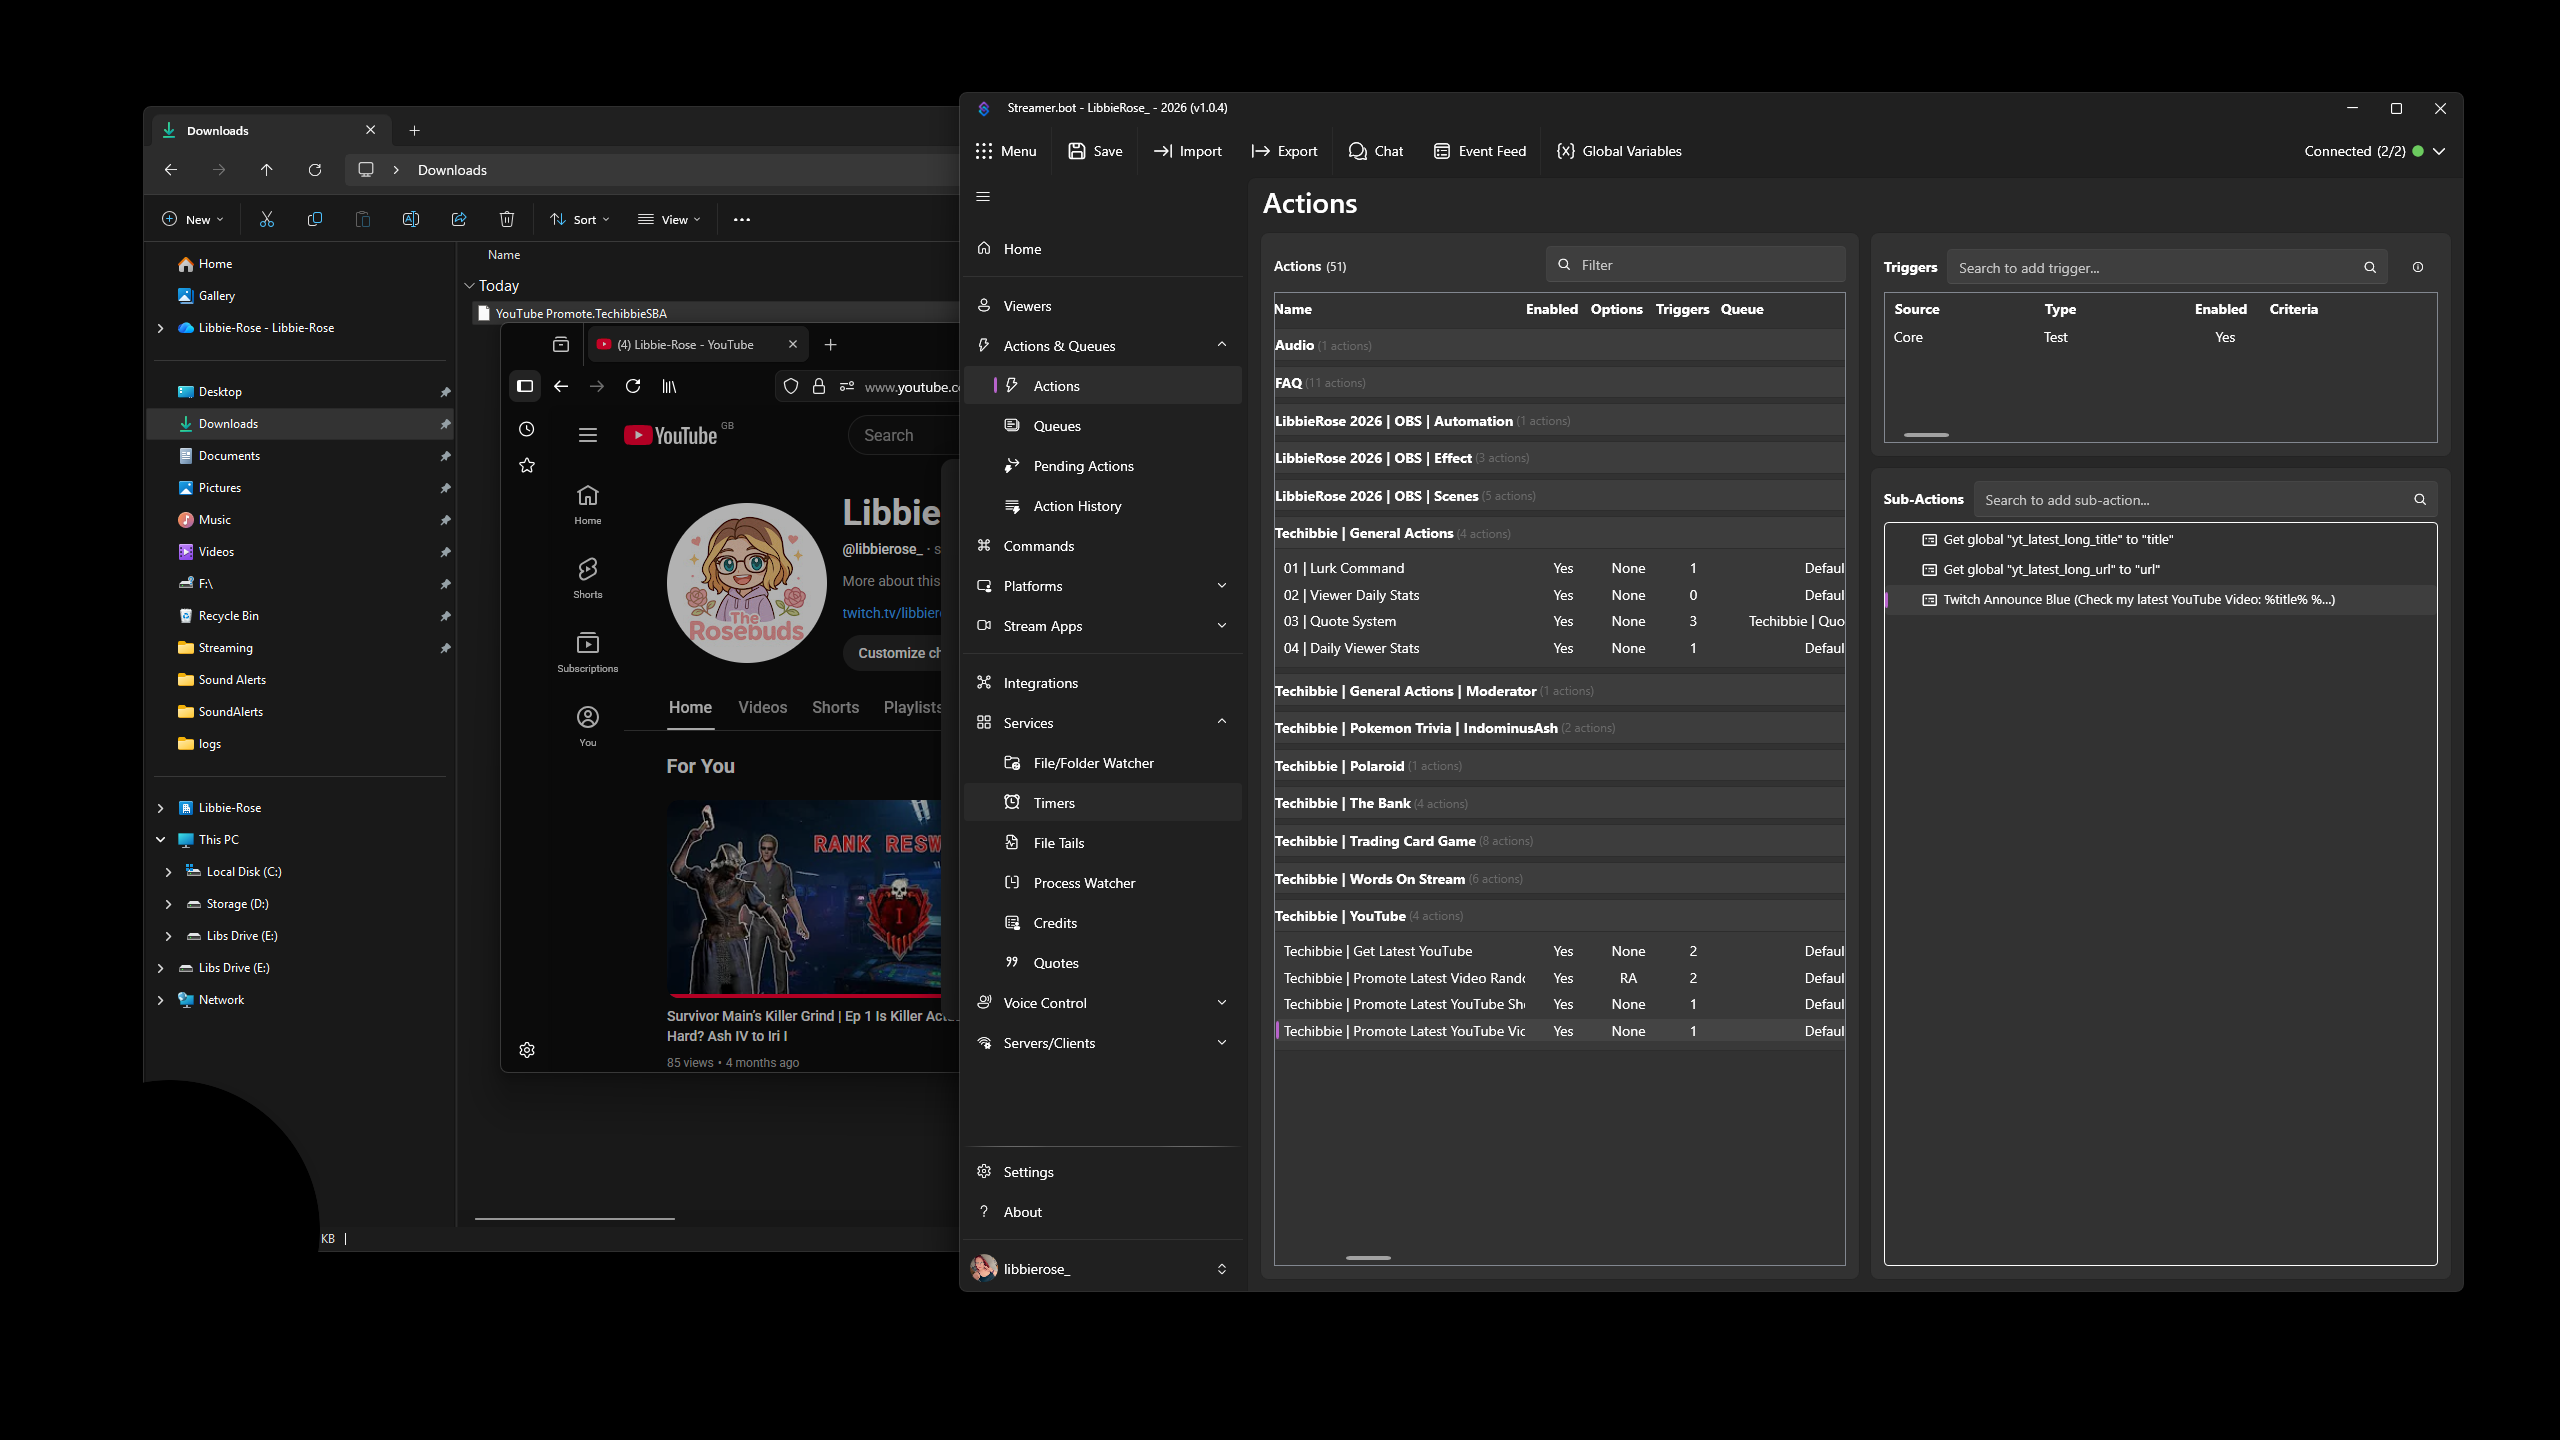The height and width of the screenshot is (1440, 2560).
Task: Open File Tails service
Action: coord(1103,843)
